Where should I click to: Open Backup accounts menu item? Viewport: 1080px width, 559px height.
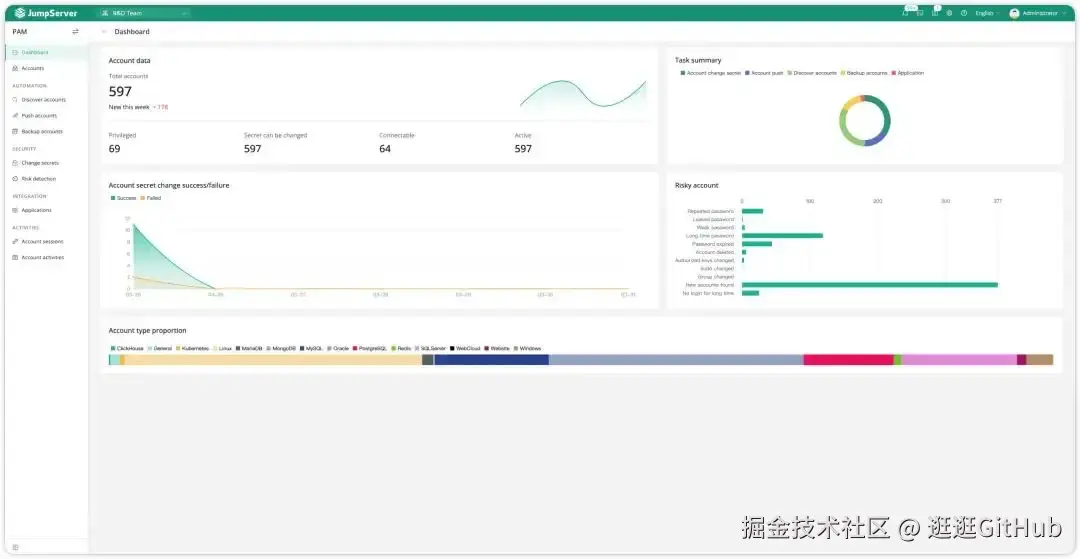click(x=46, y=131)
